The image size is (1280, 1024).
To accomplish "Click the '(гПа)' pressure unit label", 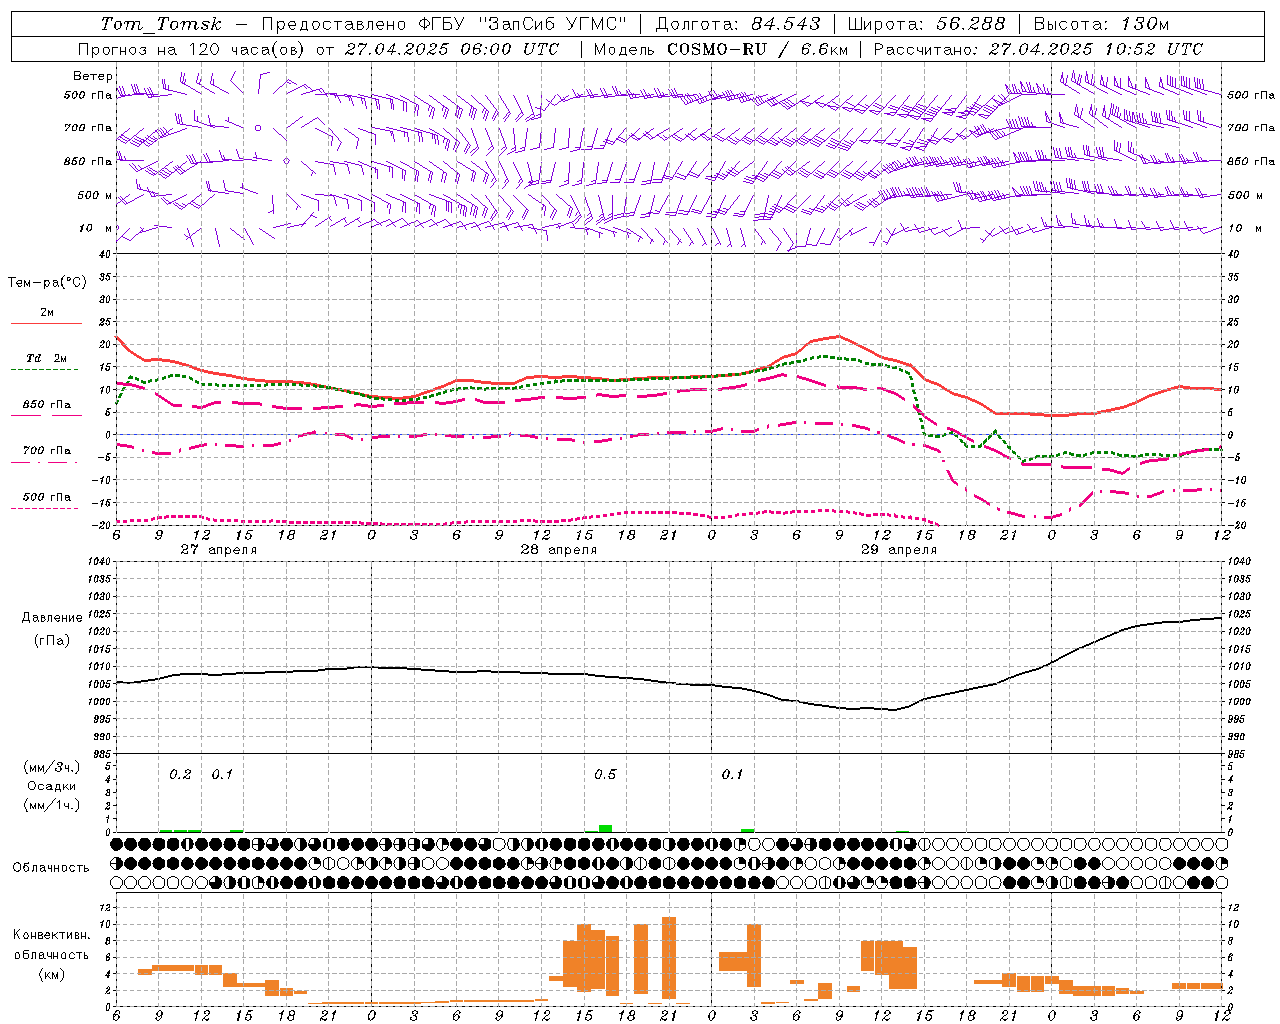I will [52, 640].
